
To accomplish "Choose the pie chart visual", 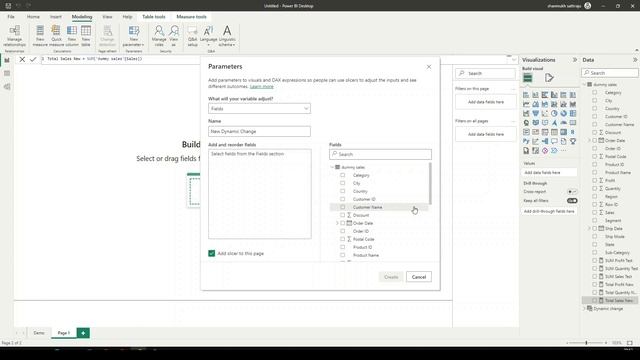I will (554, 113).
